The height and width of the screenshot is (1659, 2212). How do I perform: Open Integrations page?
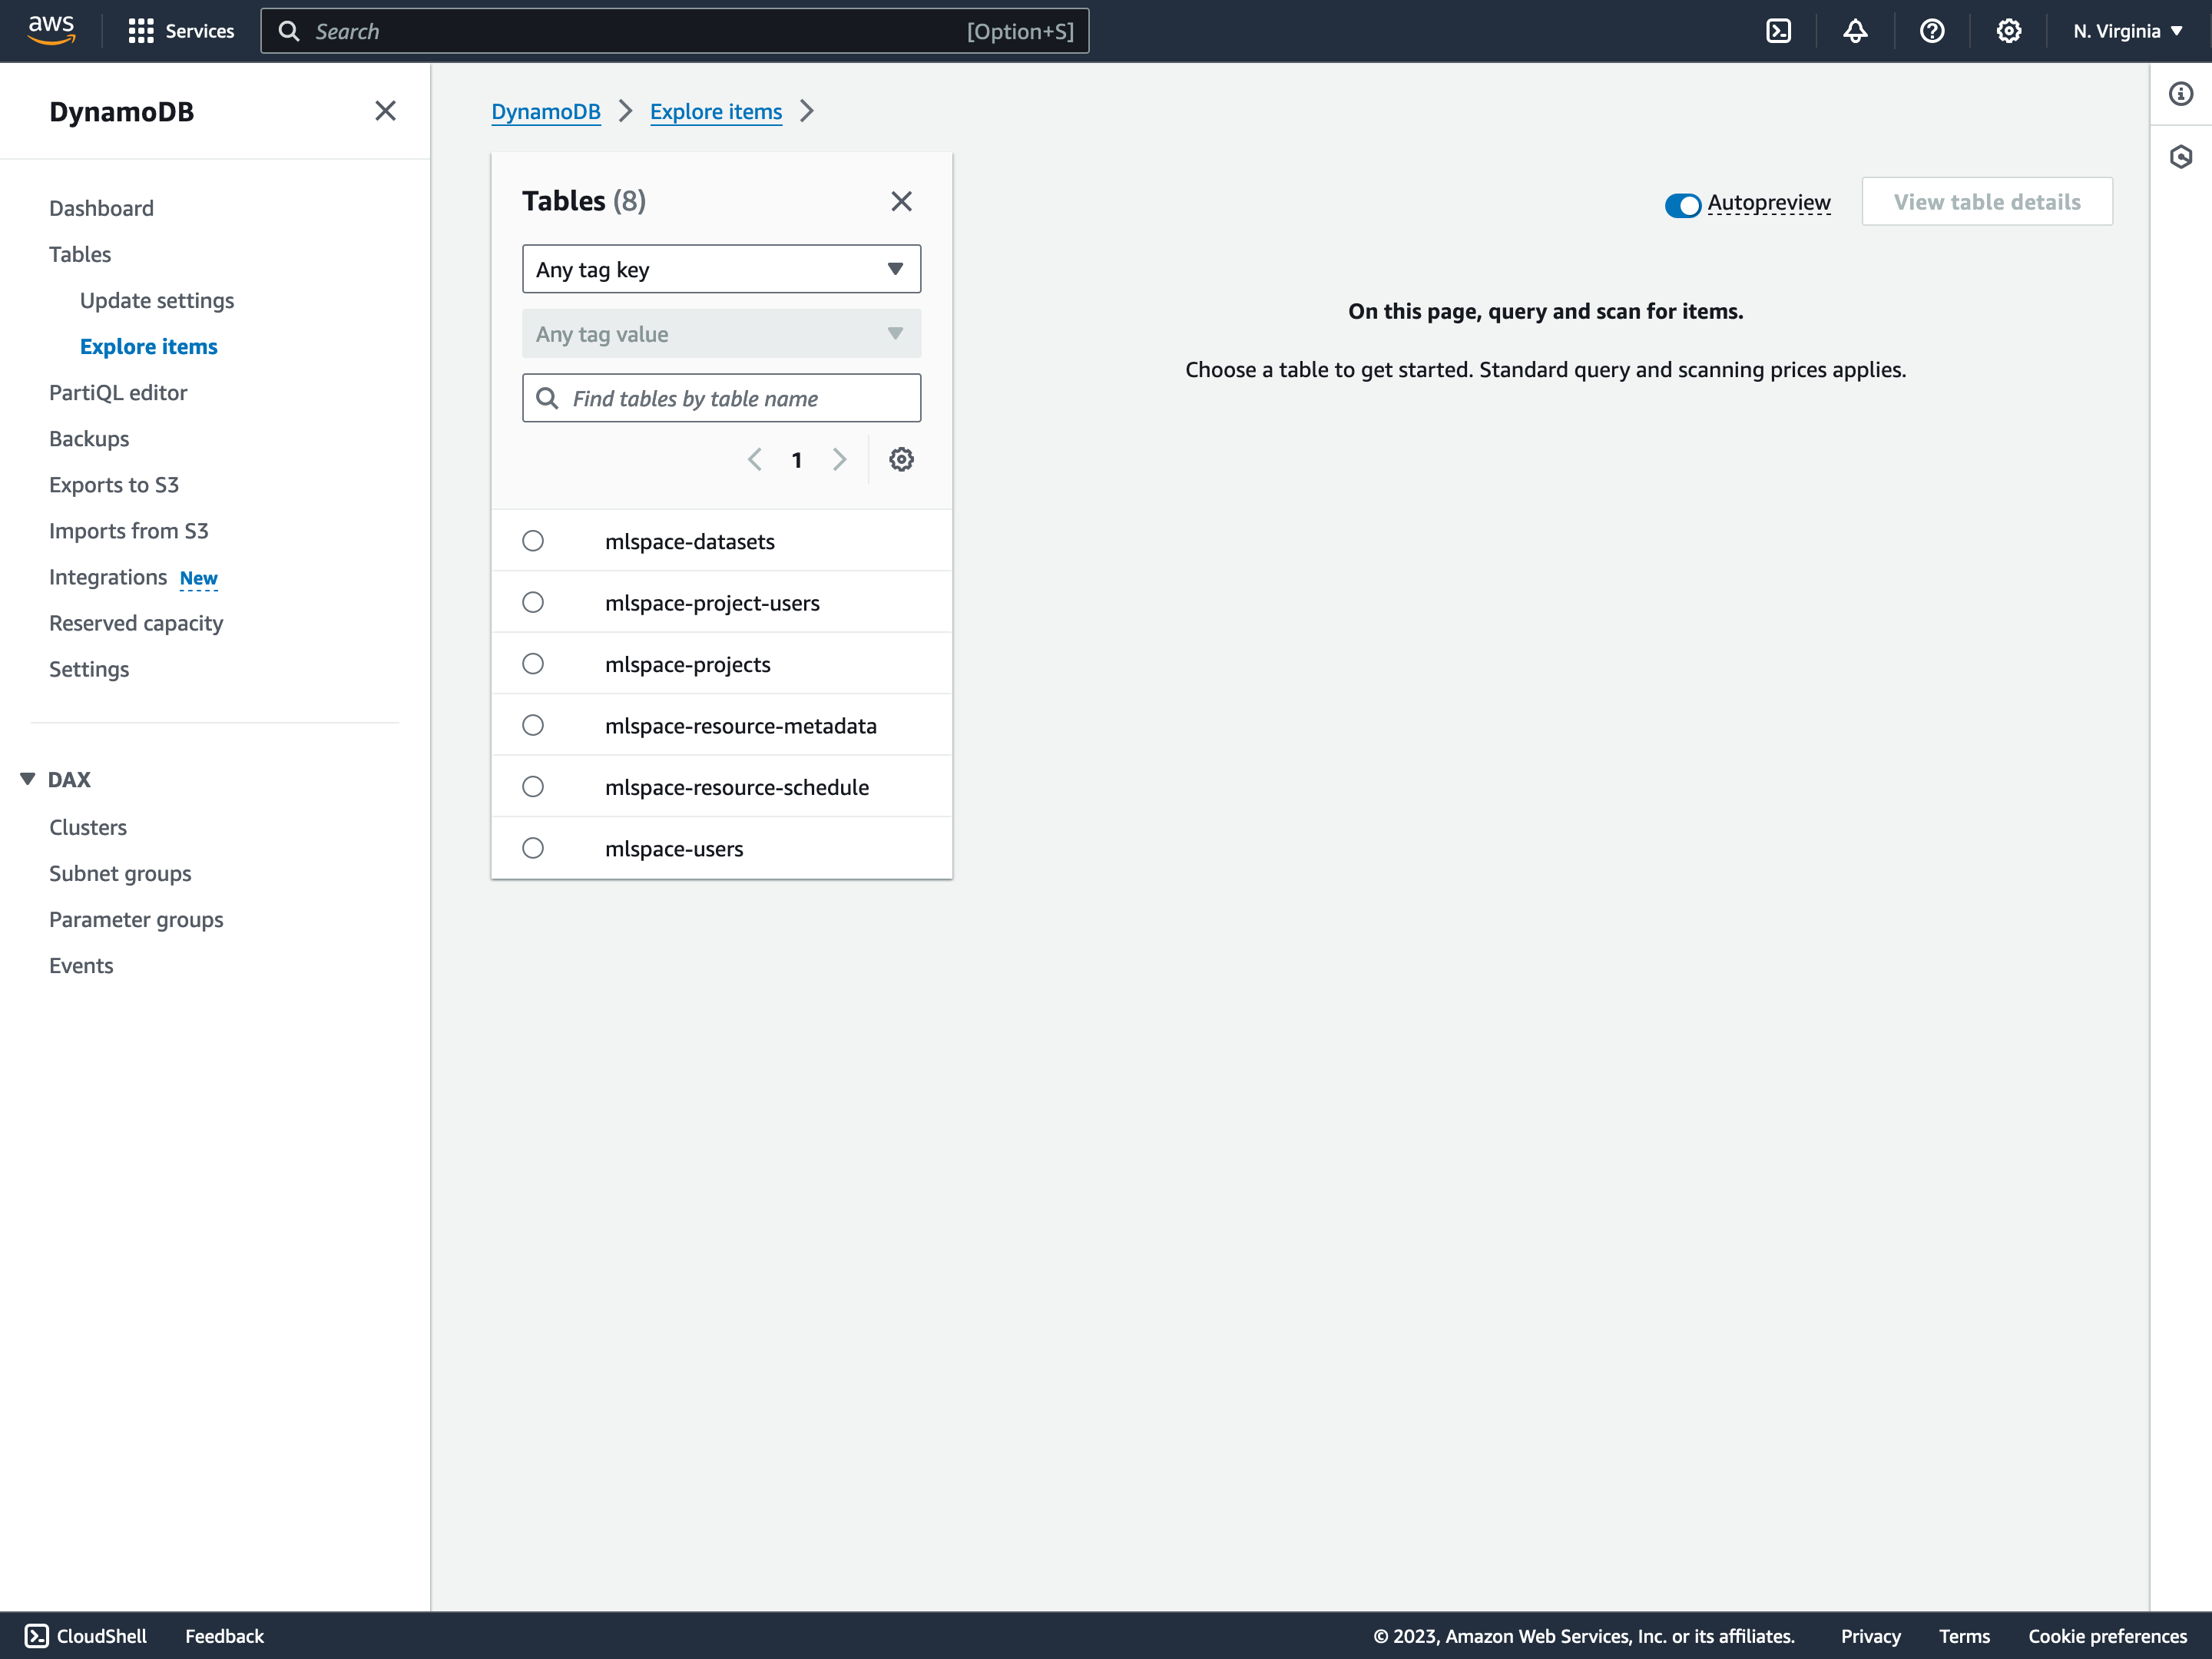108,577
